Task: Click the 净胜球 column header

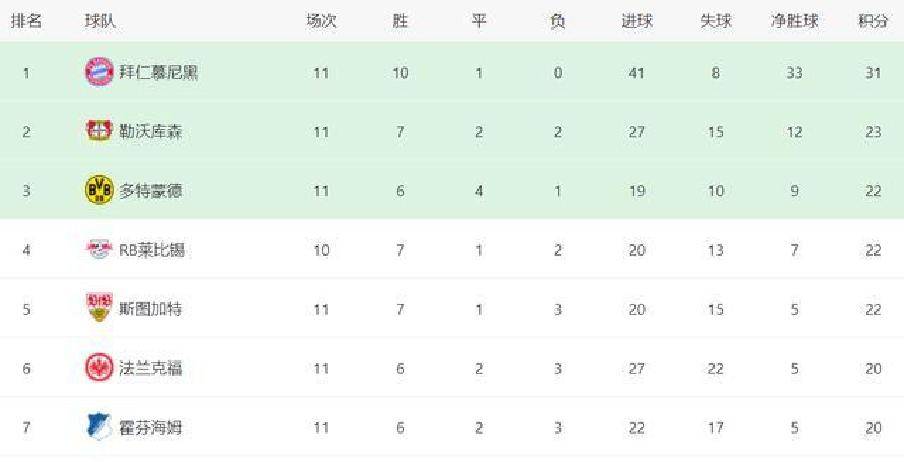Action: (x=794, y=21)
